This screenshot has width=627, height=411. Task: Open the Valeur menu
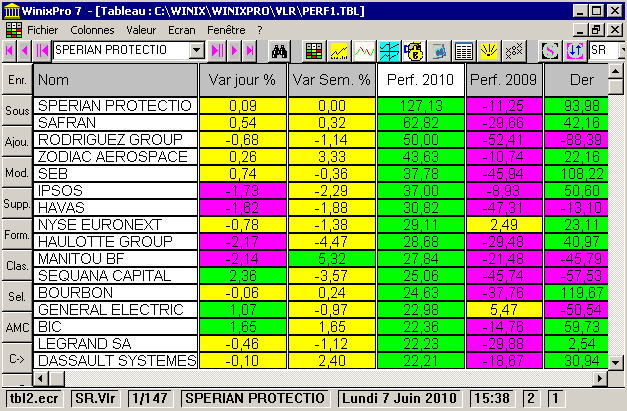[x=141, y=30]
